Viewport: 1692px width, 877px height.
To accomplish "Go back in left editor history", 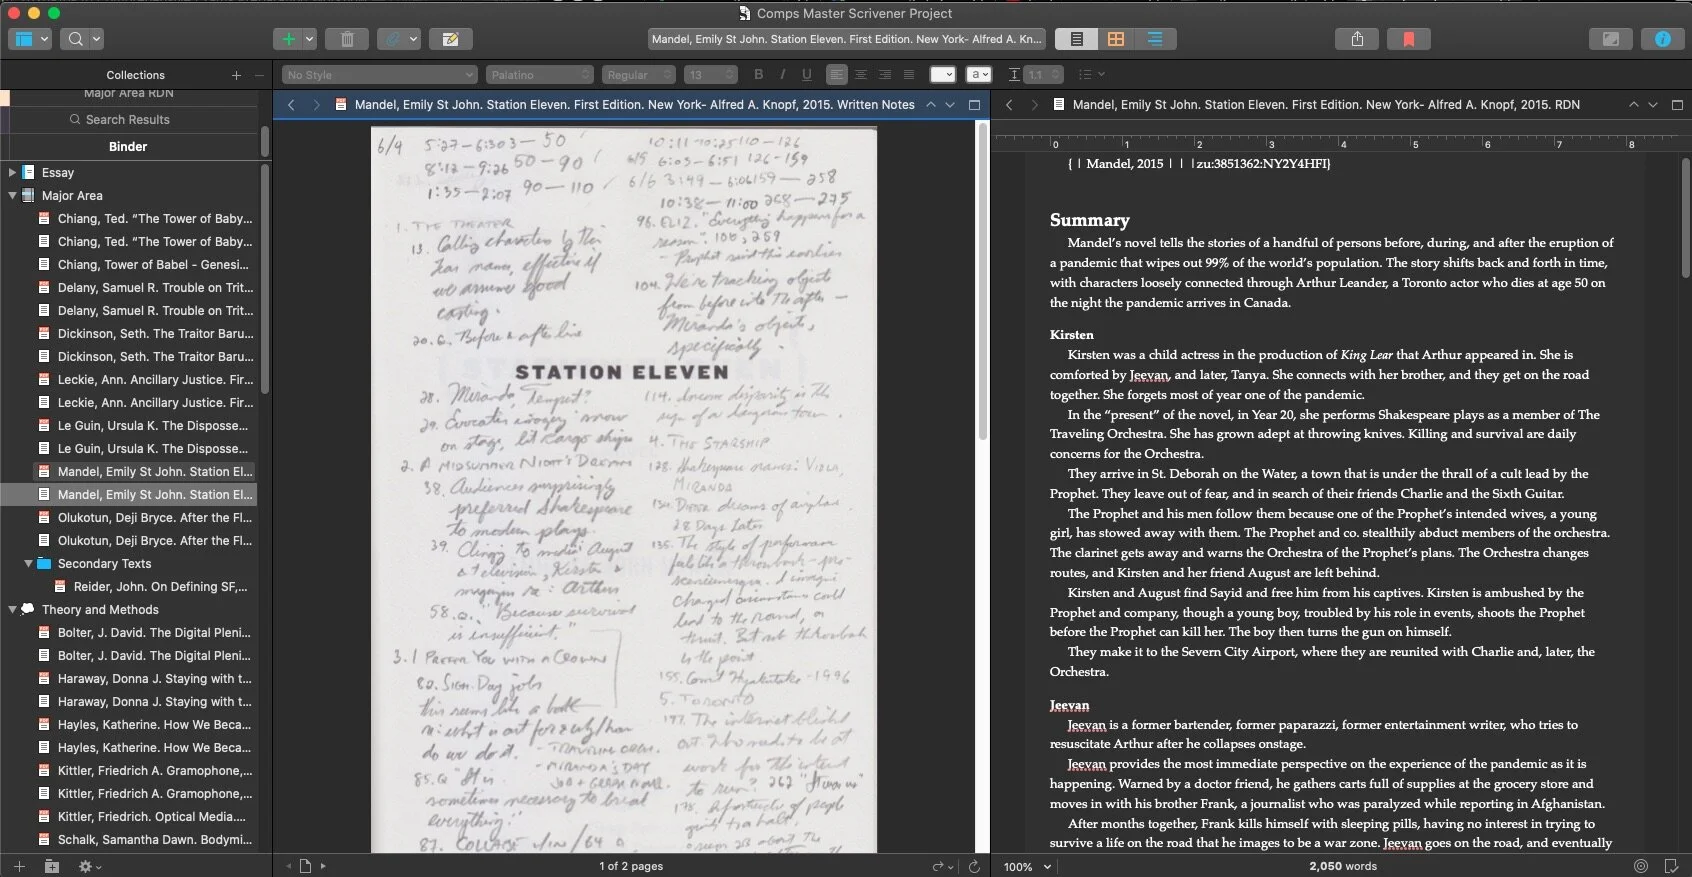I will 291,104.
